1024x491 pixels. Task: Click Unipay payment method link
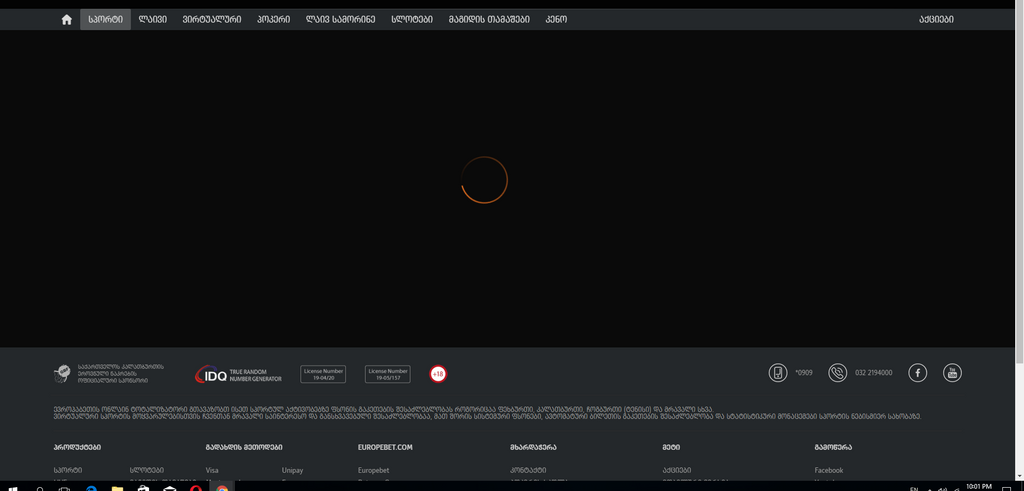click(293, 470)
